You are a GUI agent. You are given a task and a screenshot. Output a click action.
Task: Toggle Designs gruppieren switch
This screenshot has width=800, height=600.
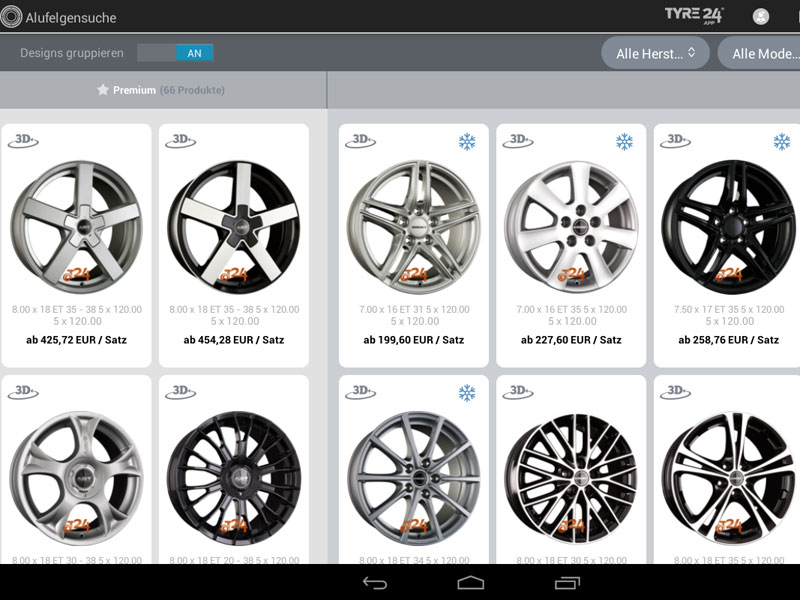point(175,53)
